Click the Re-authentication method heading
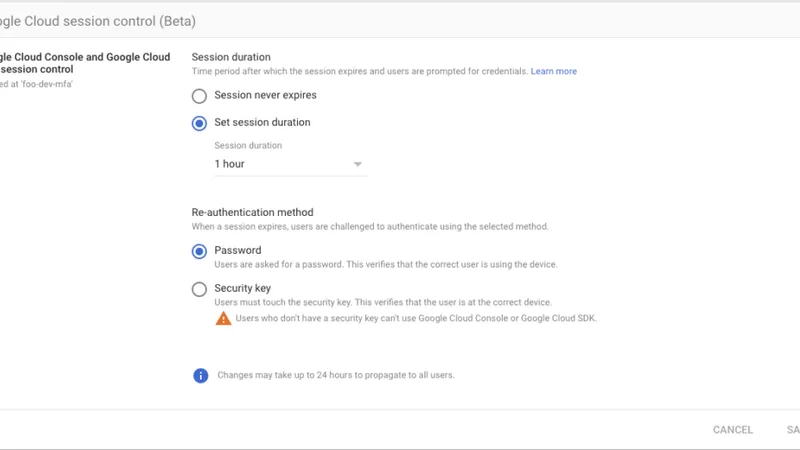 (x=253, y=212)
